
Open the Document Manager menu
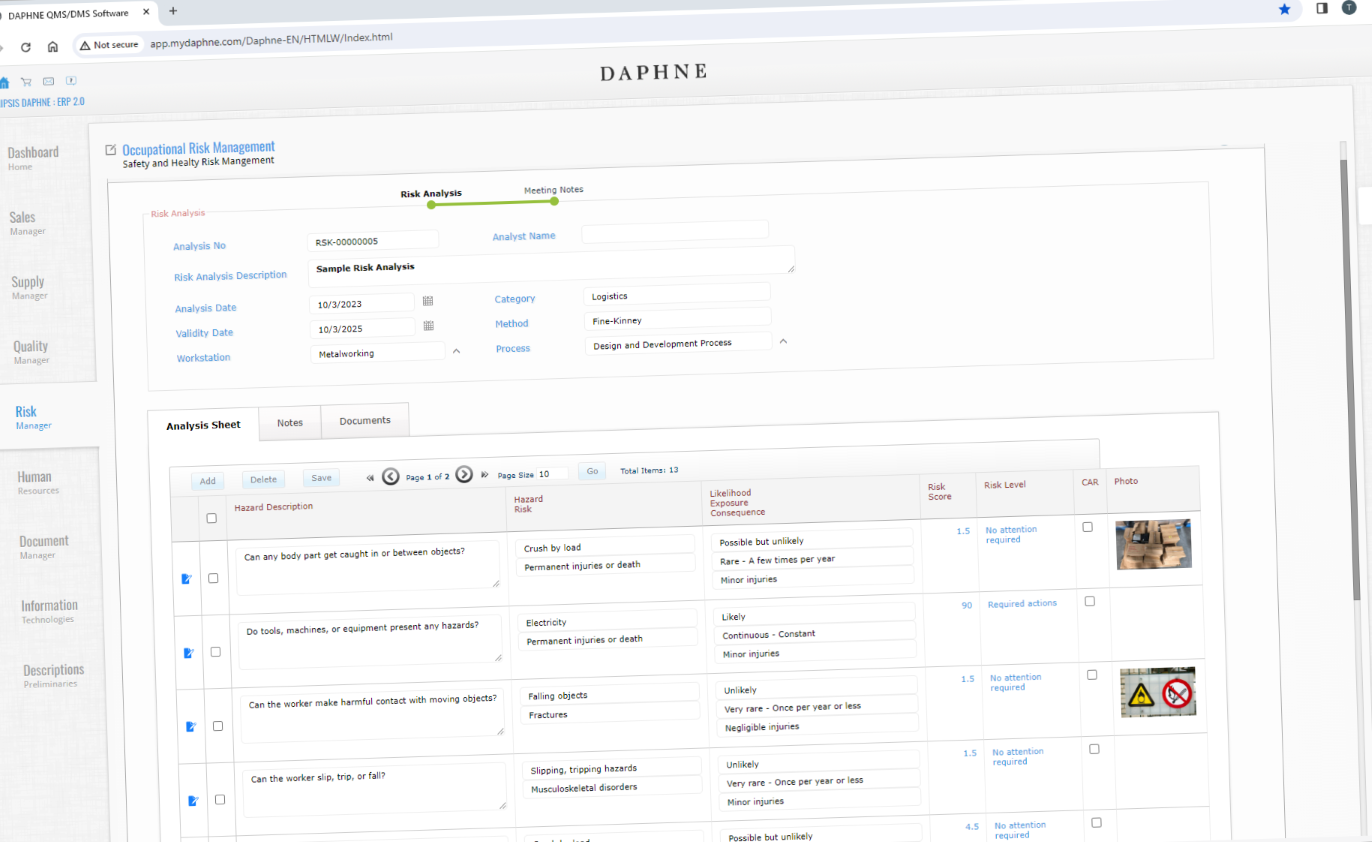44,546
